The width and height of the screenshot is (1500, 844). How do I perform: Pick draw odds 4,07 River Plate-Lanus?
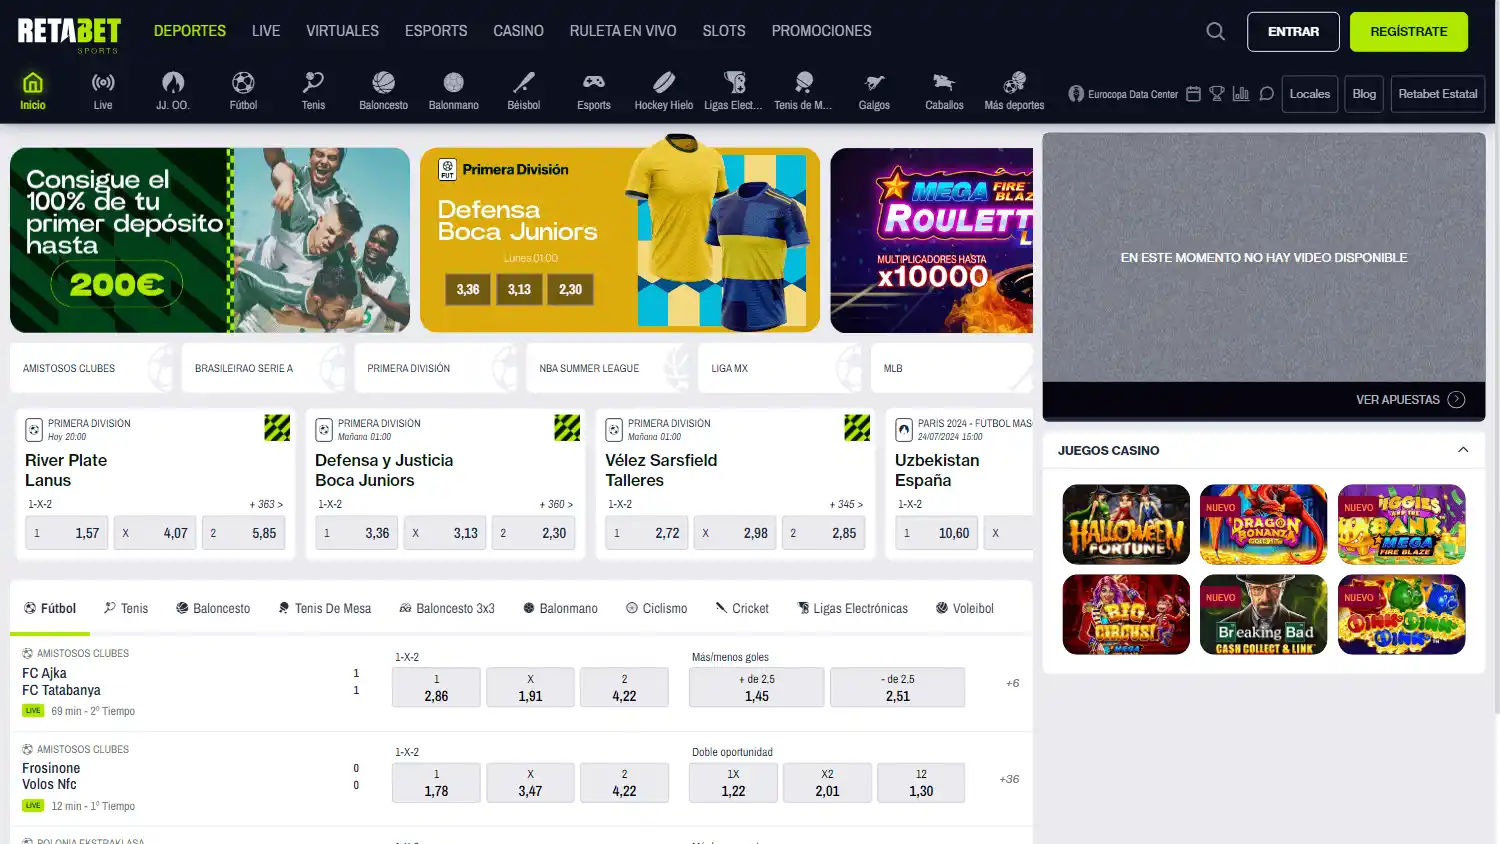(155, 533)
